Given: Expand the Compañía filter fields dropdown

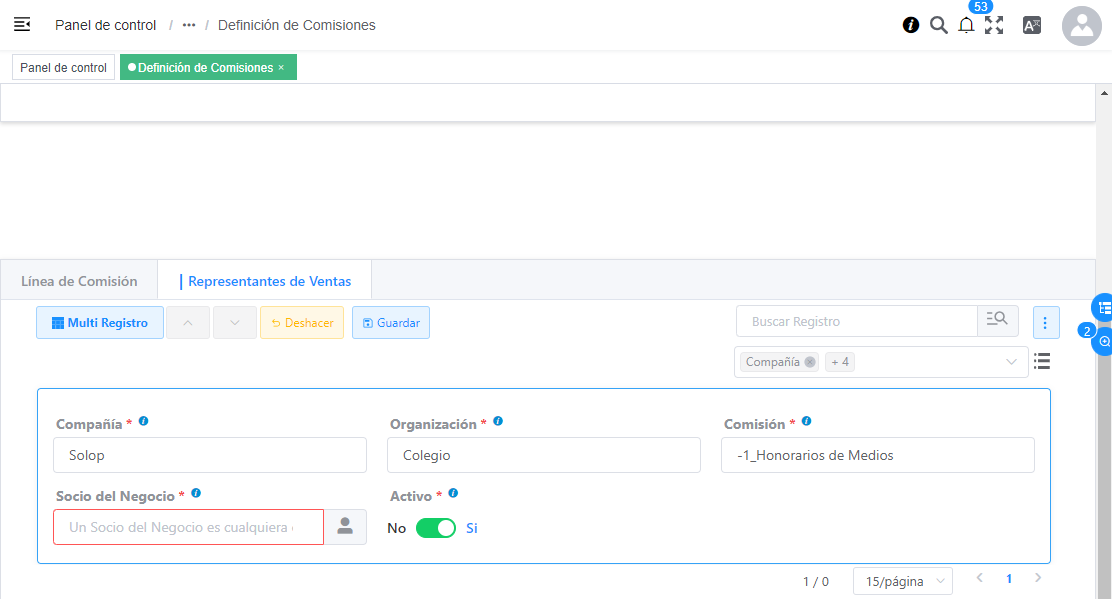Looking at the screenshot, I should 1011,362.
